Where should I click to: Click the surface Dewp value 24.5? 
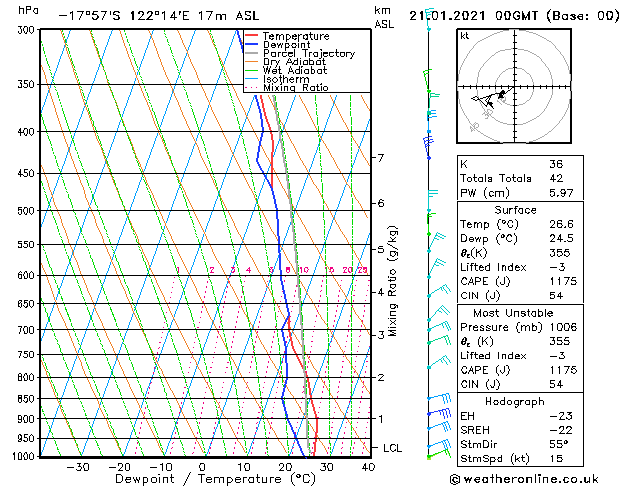tap(561, 239)
